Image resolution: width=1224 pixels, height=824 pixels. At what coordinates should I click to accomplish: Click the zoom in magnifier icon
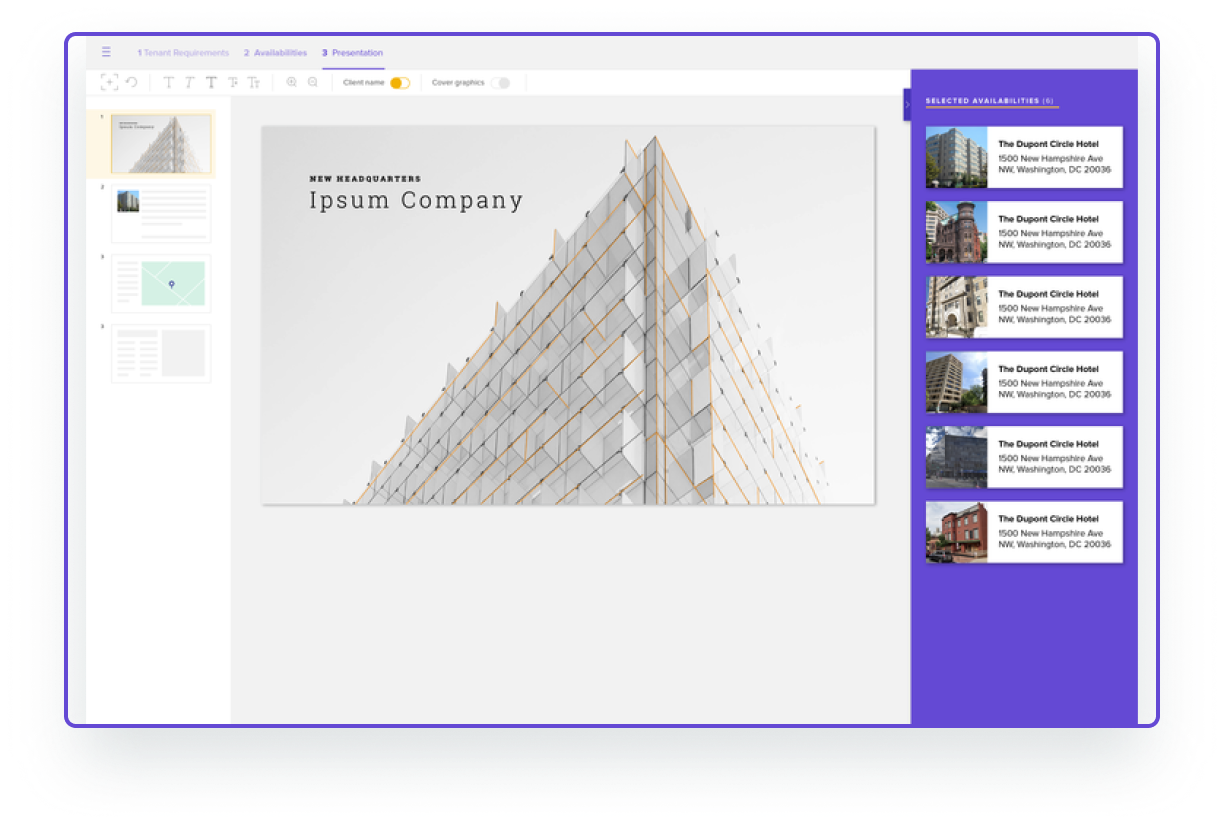(x=291, y=83)
